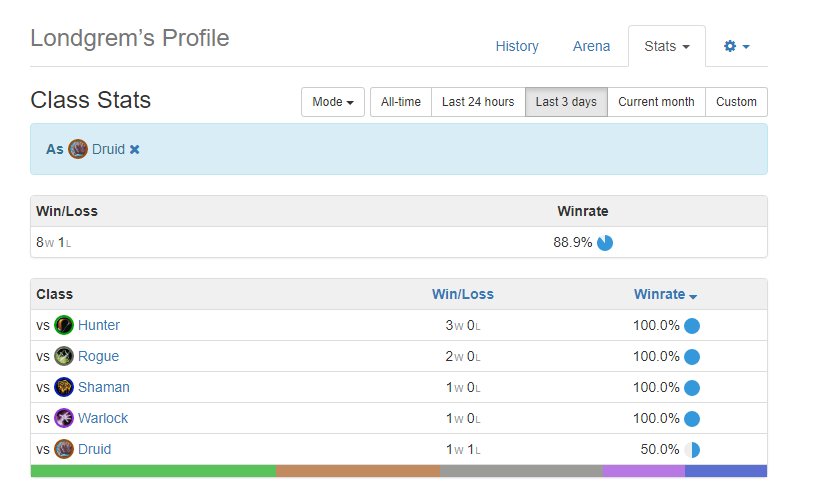
Task: Select the Last 3 days range
Action: pyautogui.click(x=566, y=102)
